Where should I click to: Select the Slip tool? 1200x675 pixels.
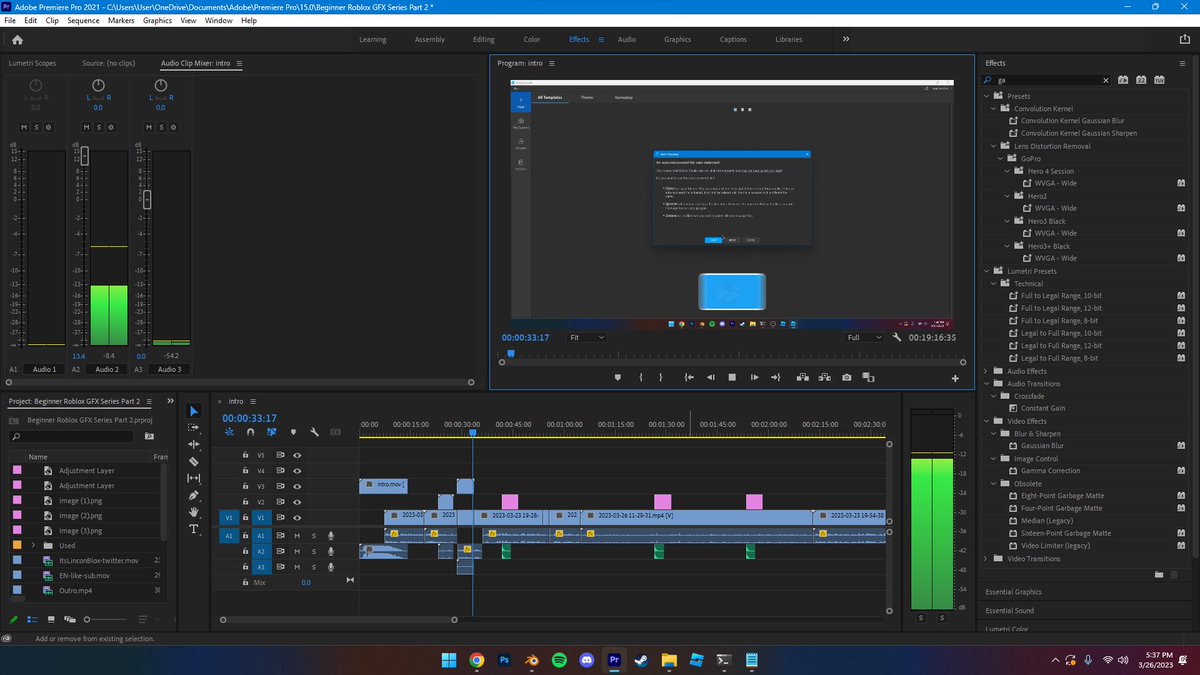pyautogui.click(x=194, y=478)
